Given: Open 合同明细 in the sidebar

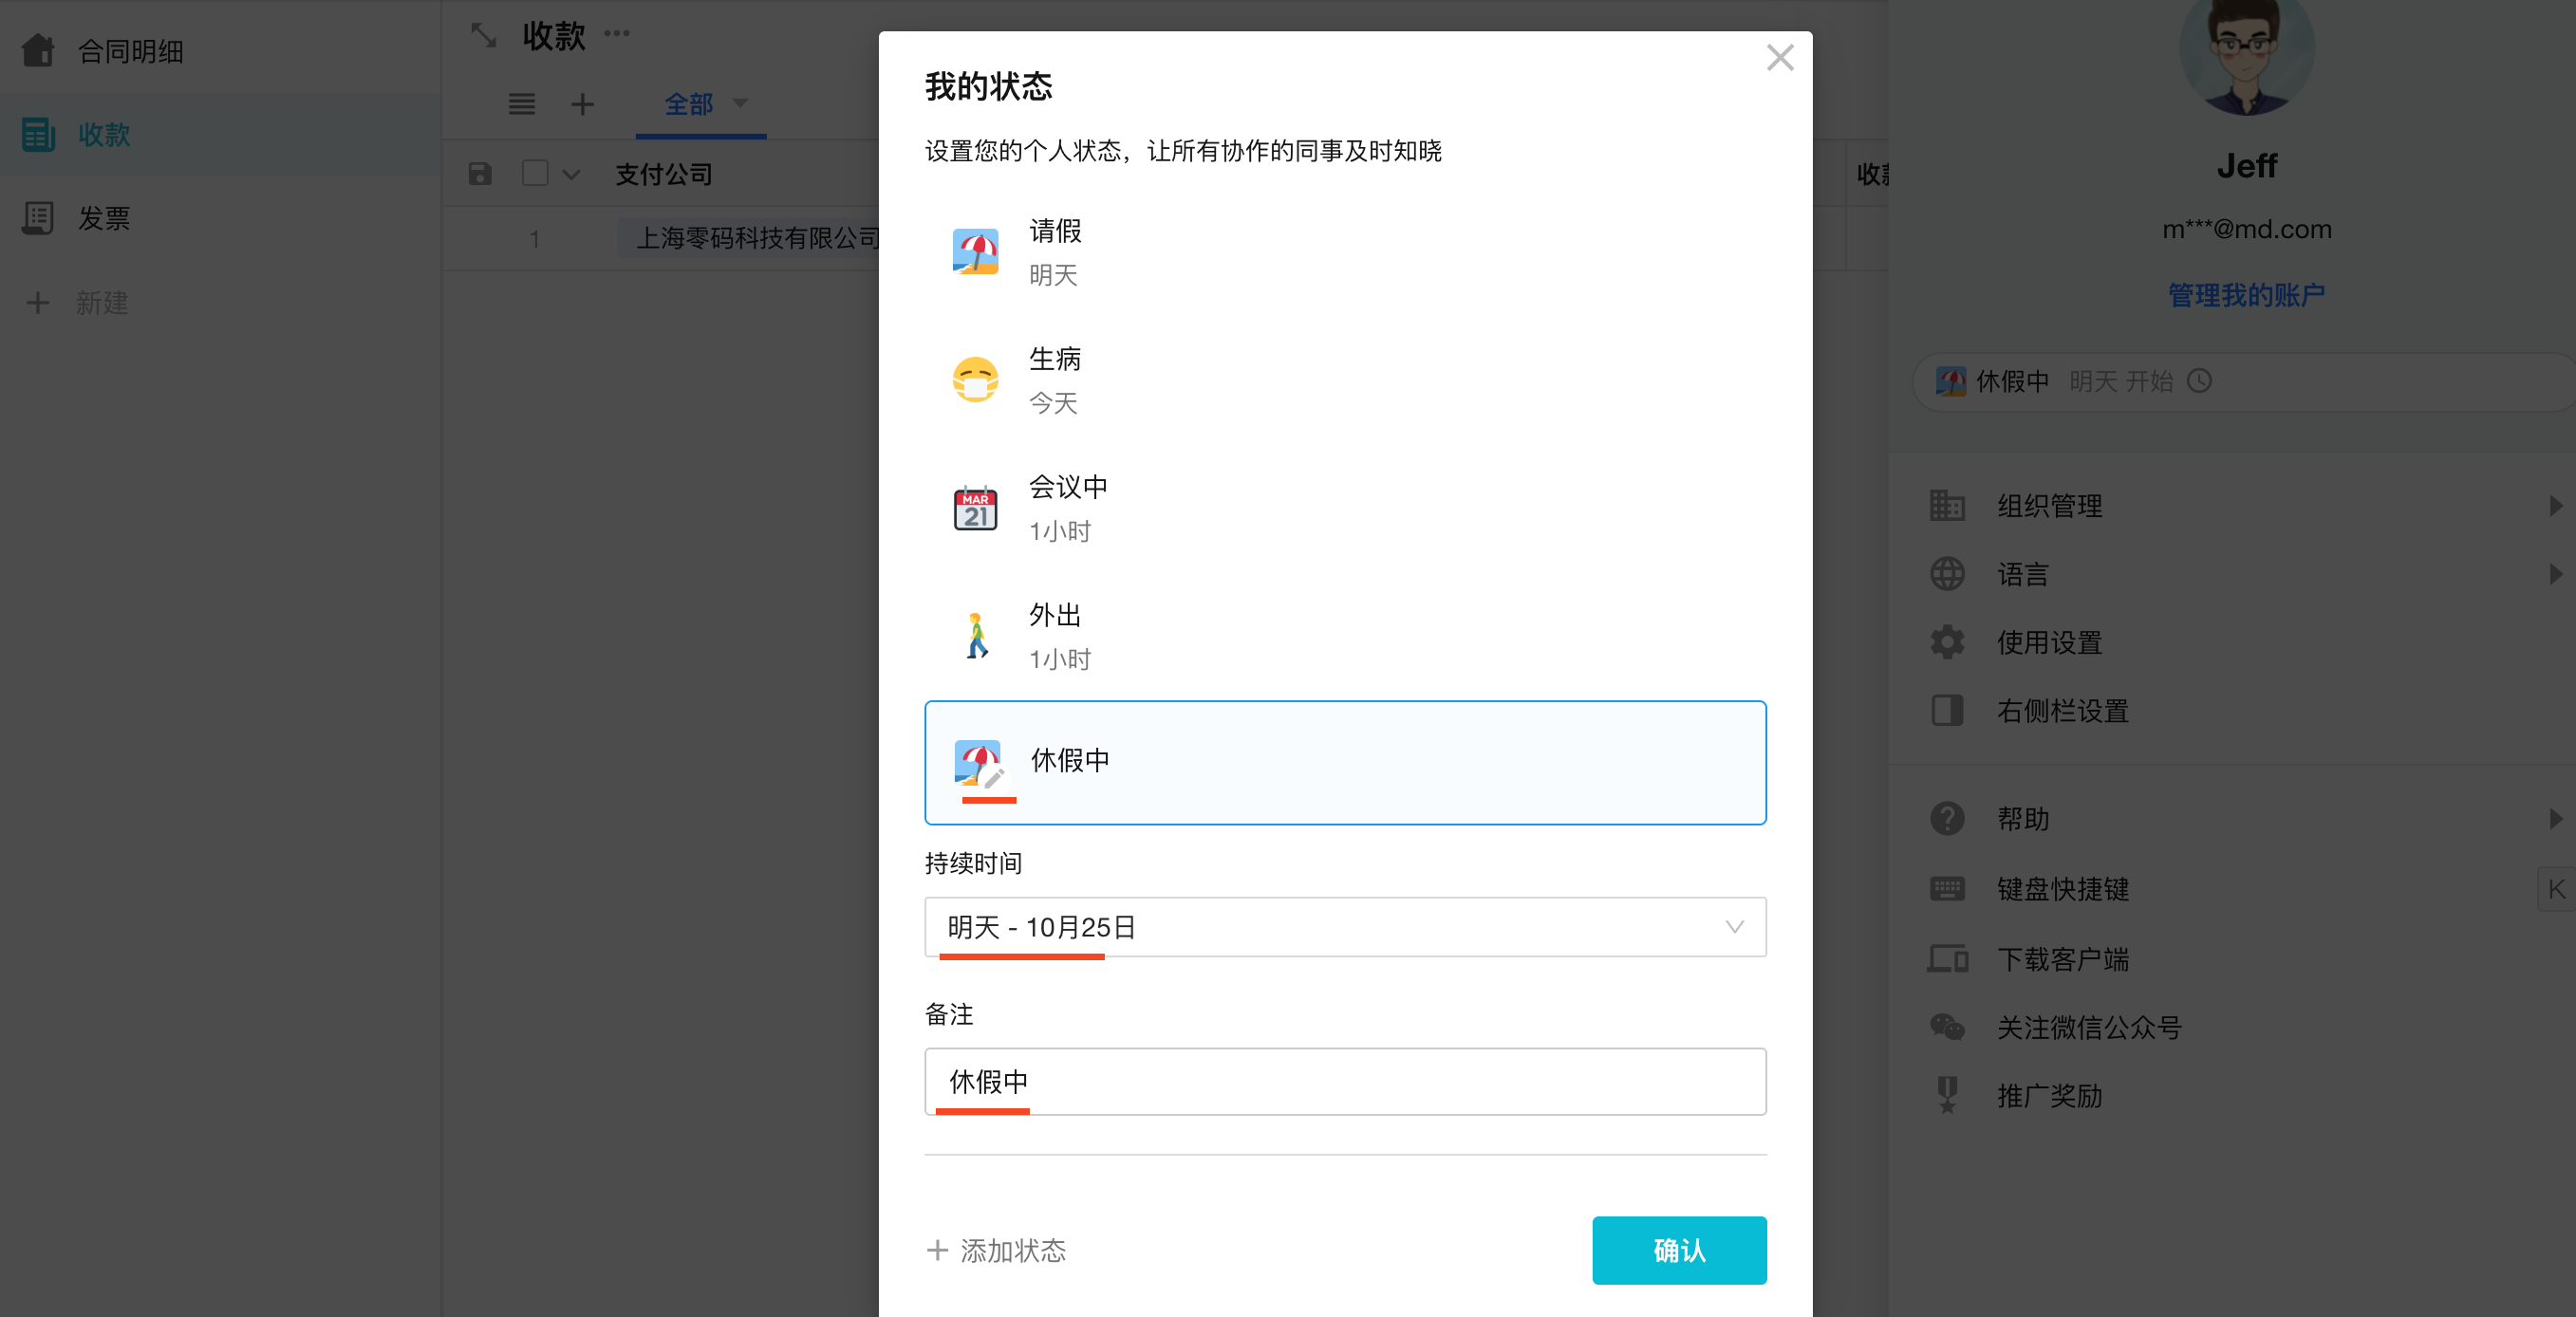Looking at the screenshot, I should (x=130, y=51).
